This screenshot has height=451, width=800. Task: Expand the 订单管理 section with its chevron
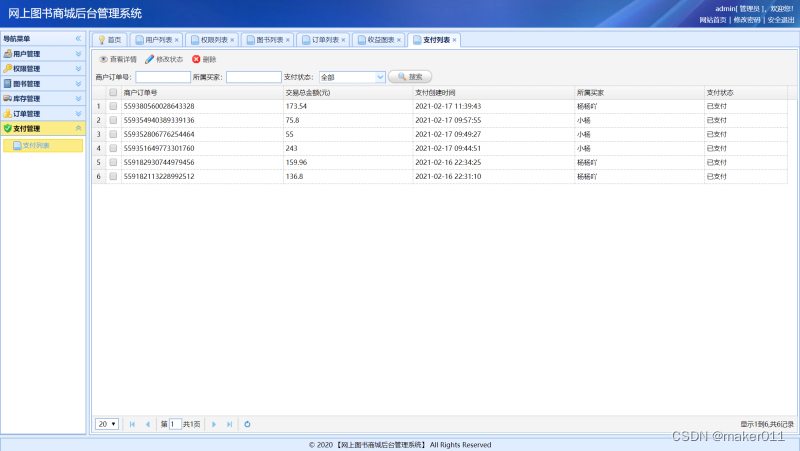click(78, 113)
